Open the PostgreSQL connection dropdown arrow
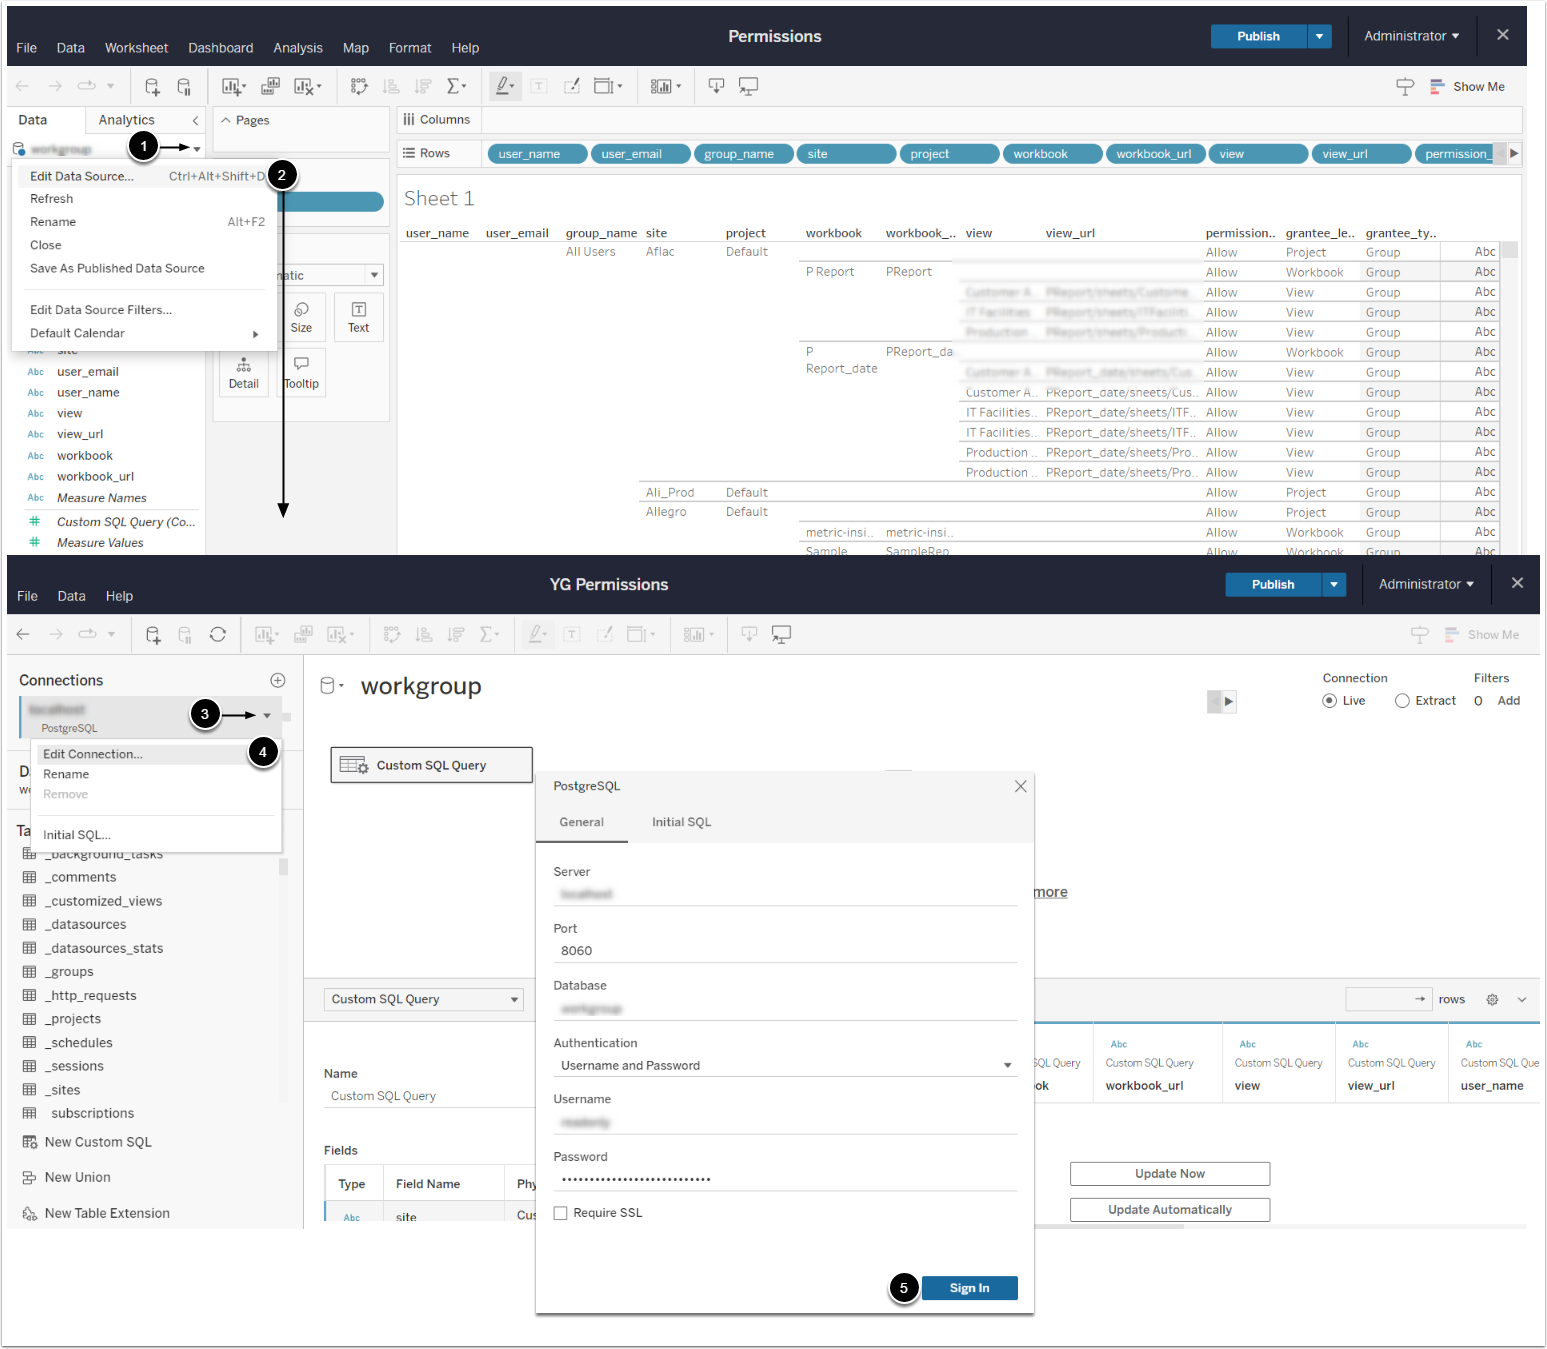Viewport: 1547px width, 1349px height. coord(267,716)
